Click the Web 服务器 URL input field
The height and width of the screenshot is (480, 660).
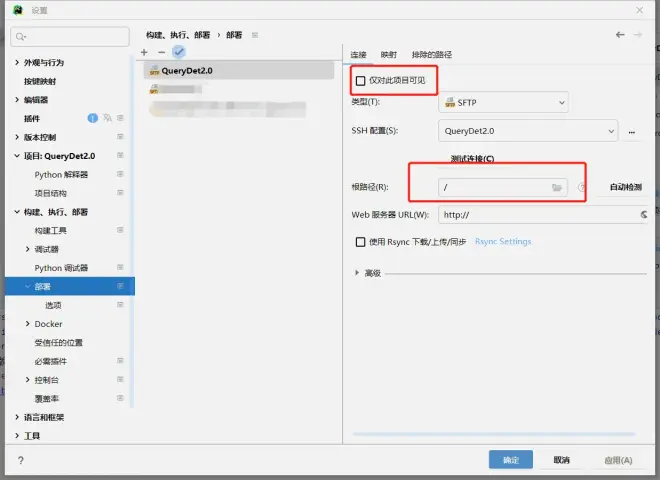(x=543, y=215)
